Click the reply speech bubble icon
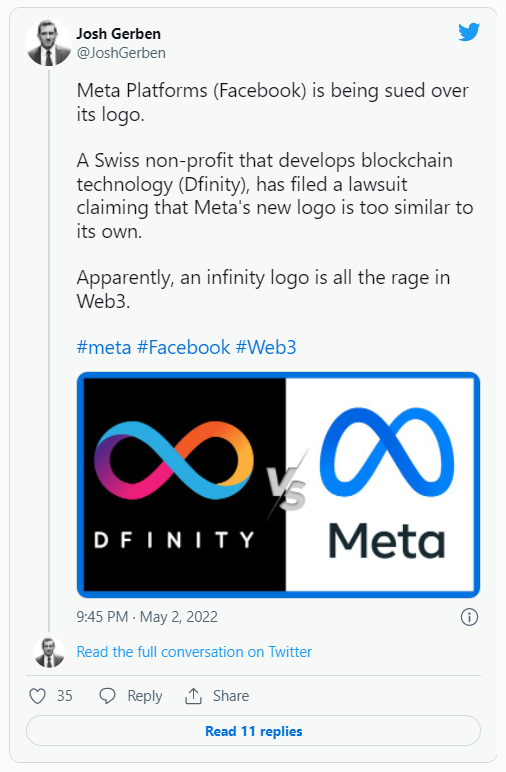The height and width of the screenshot is (772, 506). click(107, 696)
